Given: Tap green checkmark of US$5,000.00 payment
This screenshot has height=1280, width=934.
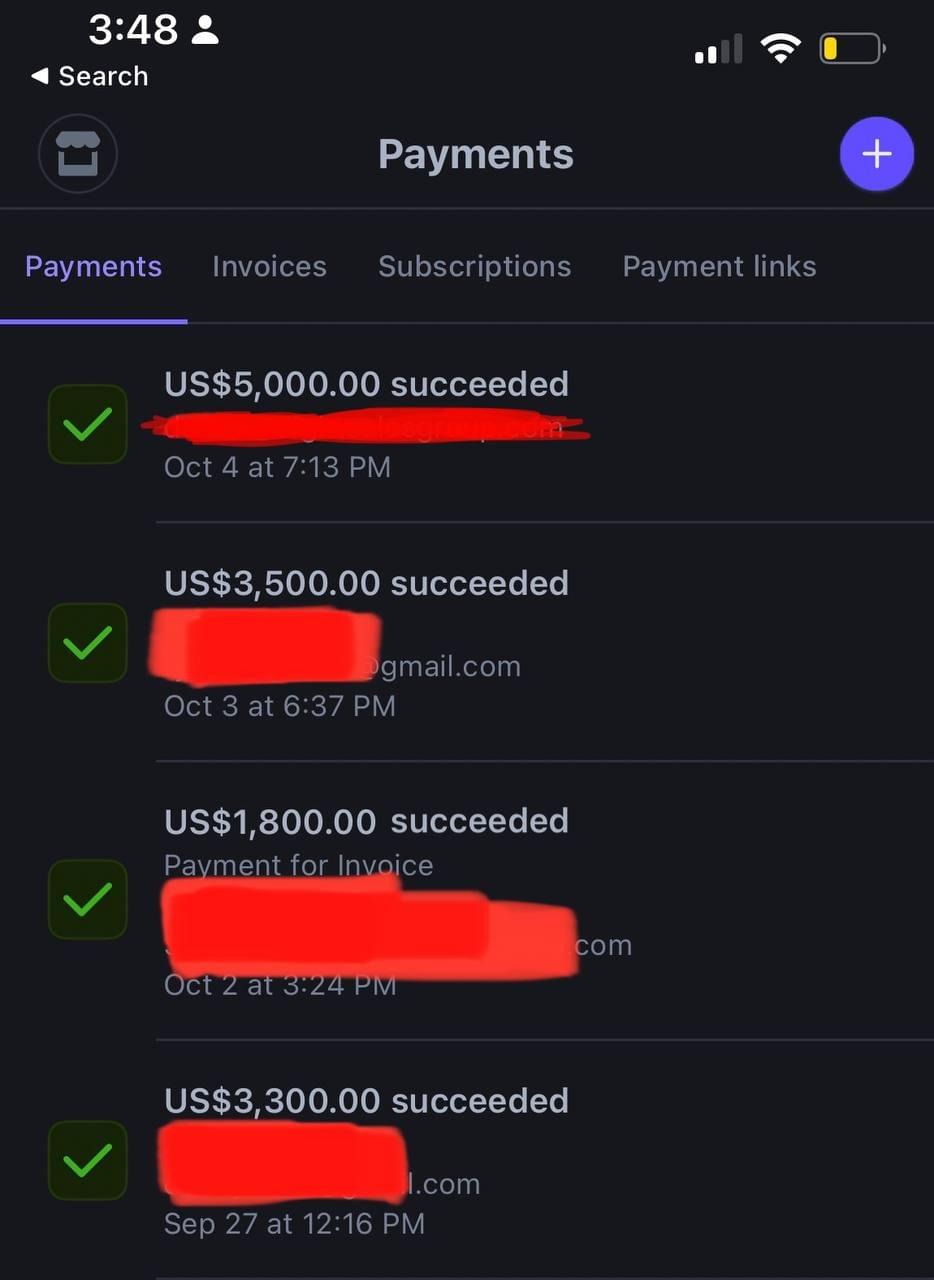Looking at the screenshot, I should 88,424.
